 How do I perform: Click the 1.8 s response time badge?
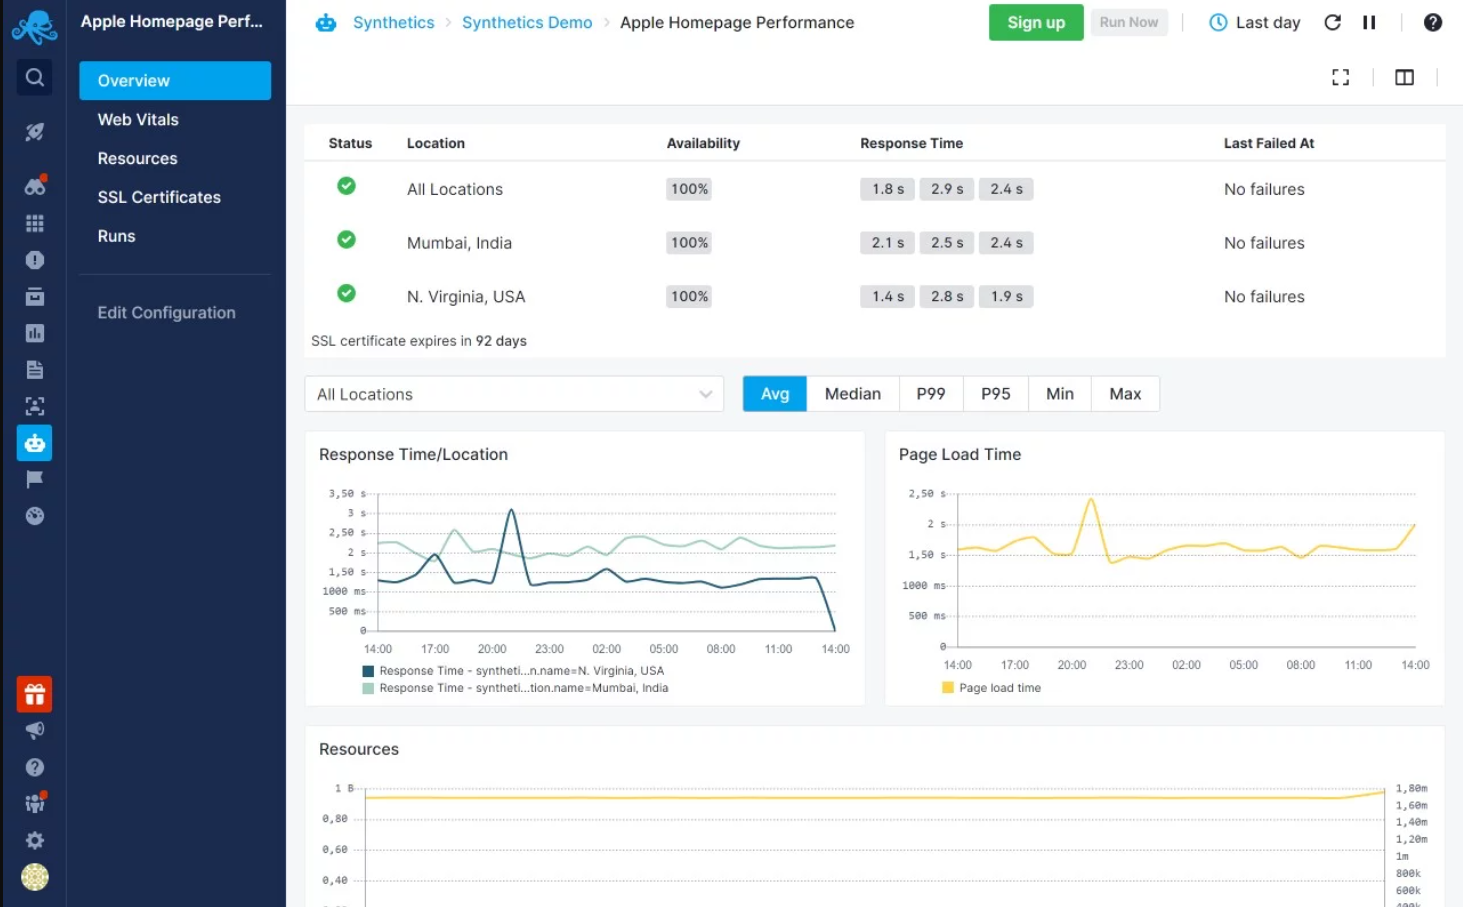click(887, 189)
